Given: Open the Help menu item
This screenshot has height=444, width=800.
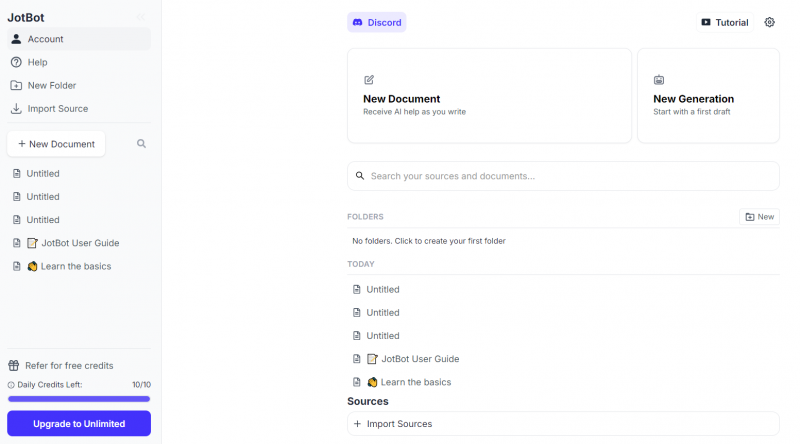Looking at the screenshot, I should coord(37,62).
